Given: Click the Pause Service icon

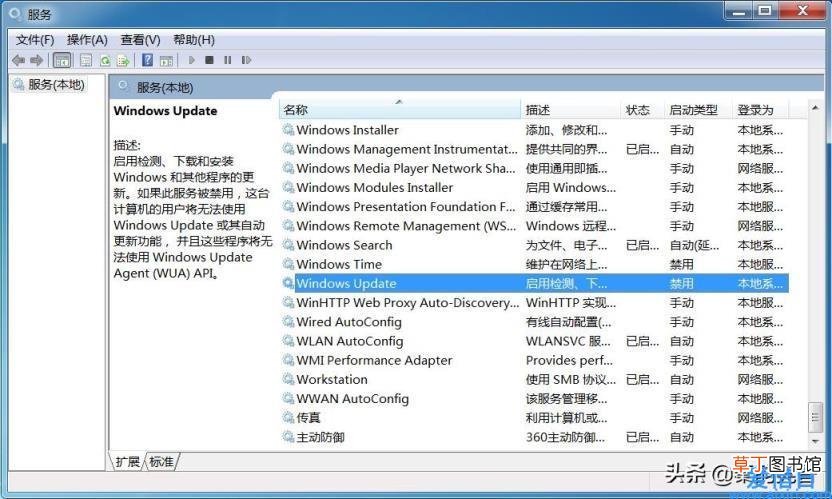Looking at the screenshot, I should [x=228, y=61].
